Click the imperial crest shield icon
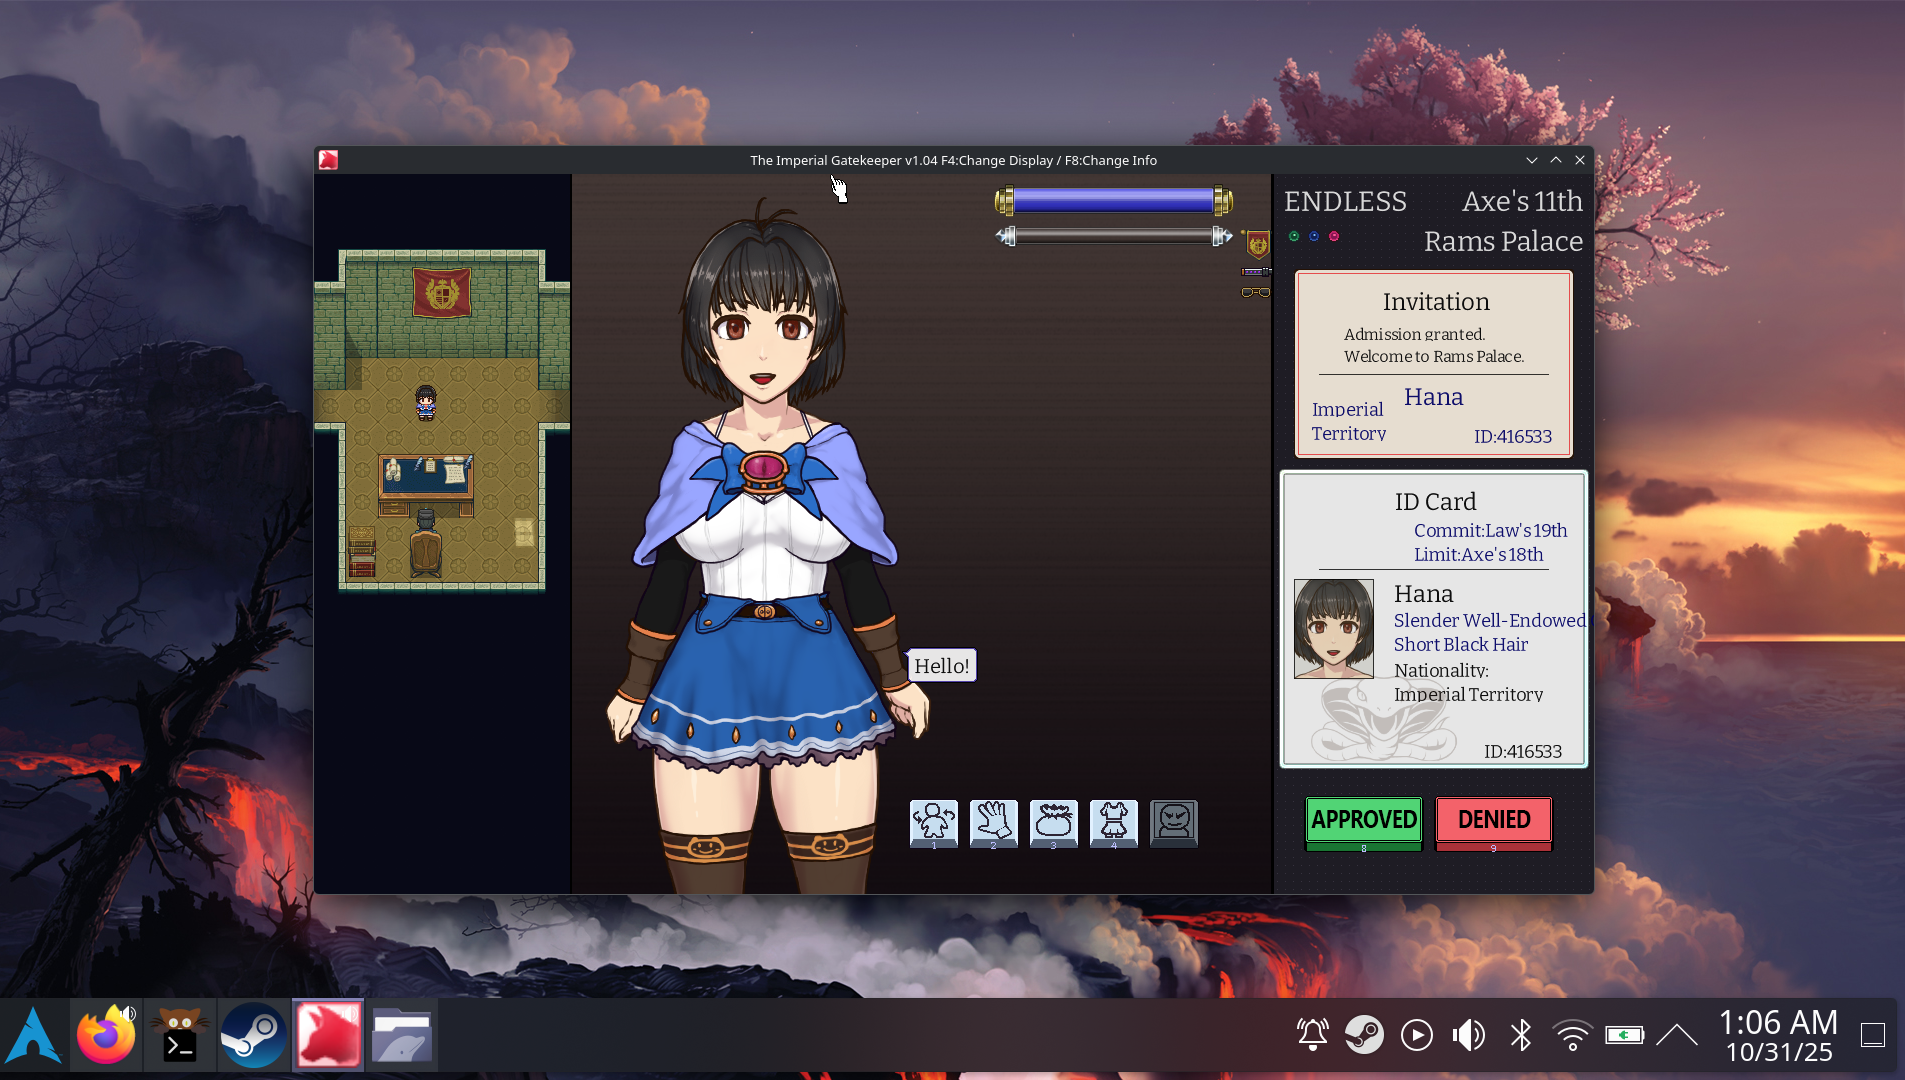This screenshot has width=1905, height=1080. click(1257, 244)
